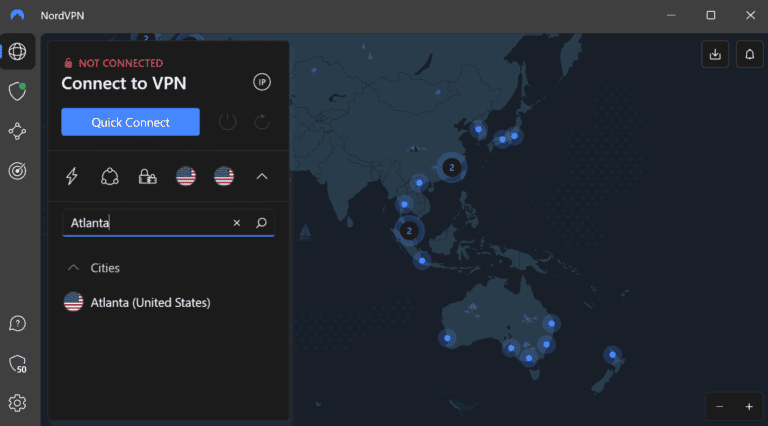The width and height of the screenshot is (768, 426).
Task: Click the Quick Connect button
Action: pyautogui.click(x=130, y=122)
